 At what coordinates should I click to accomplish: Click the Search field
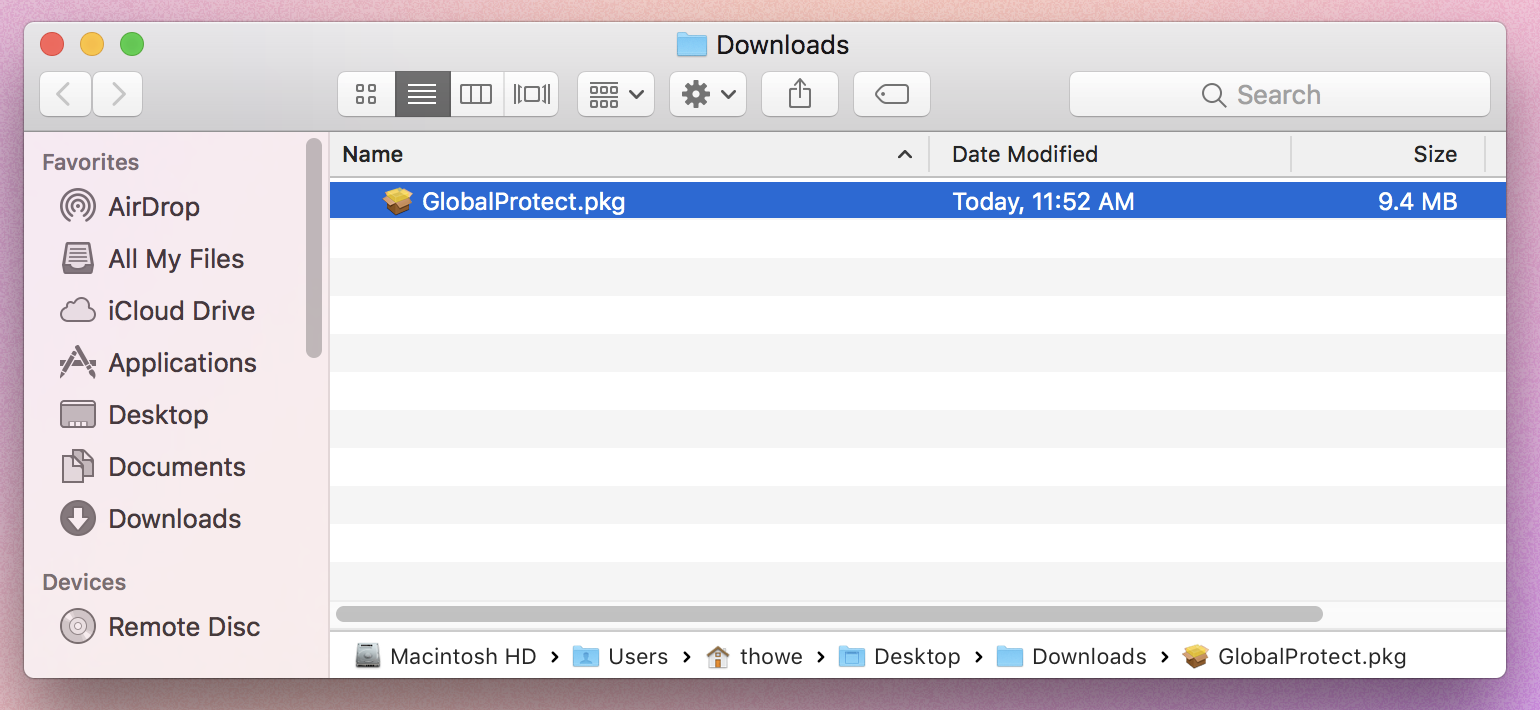(x=1280, y=95)
